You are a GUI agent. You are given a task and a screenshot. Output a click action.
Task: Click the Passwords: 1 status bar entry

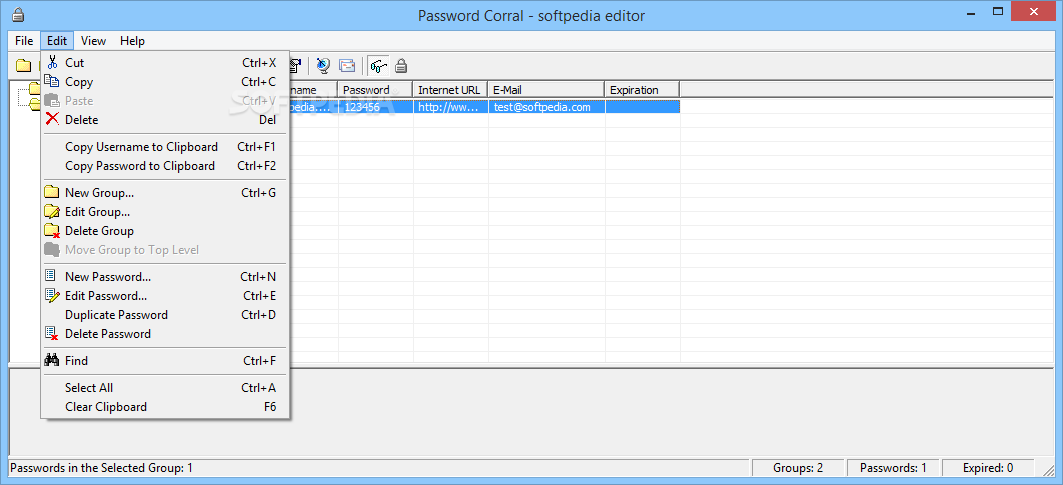[893, 467]
